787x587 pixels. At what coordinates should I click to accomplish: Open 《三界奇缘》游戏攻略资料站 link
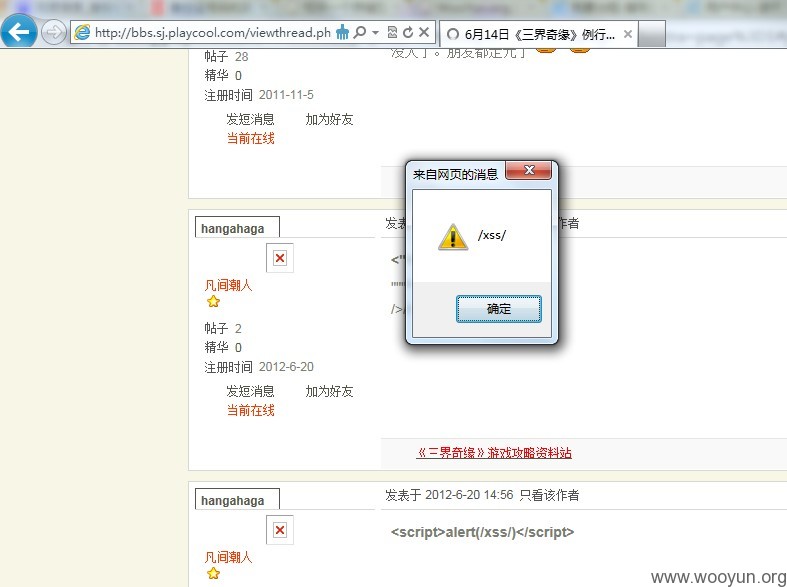494,453
